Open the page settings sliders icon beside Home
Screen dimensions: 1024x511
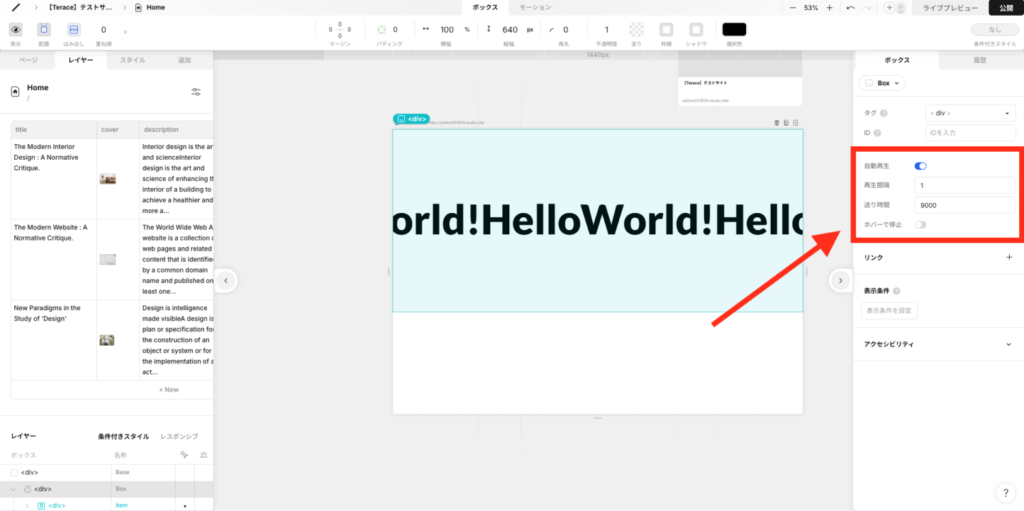(196, 92)
